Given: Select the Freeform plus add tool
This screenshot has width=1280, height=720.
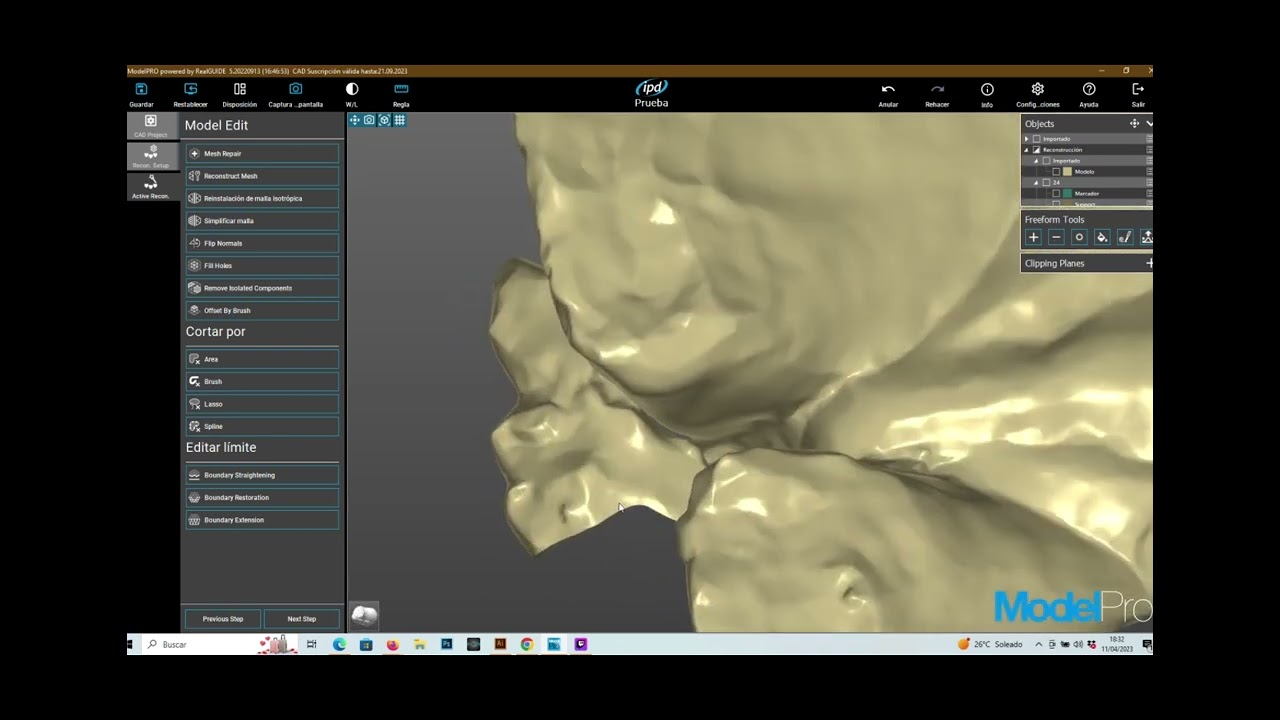Looking at the screenshot, I should pos(1033,237).
